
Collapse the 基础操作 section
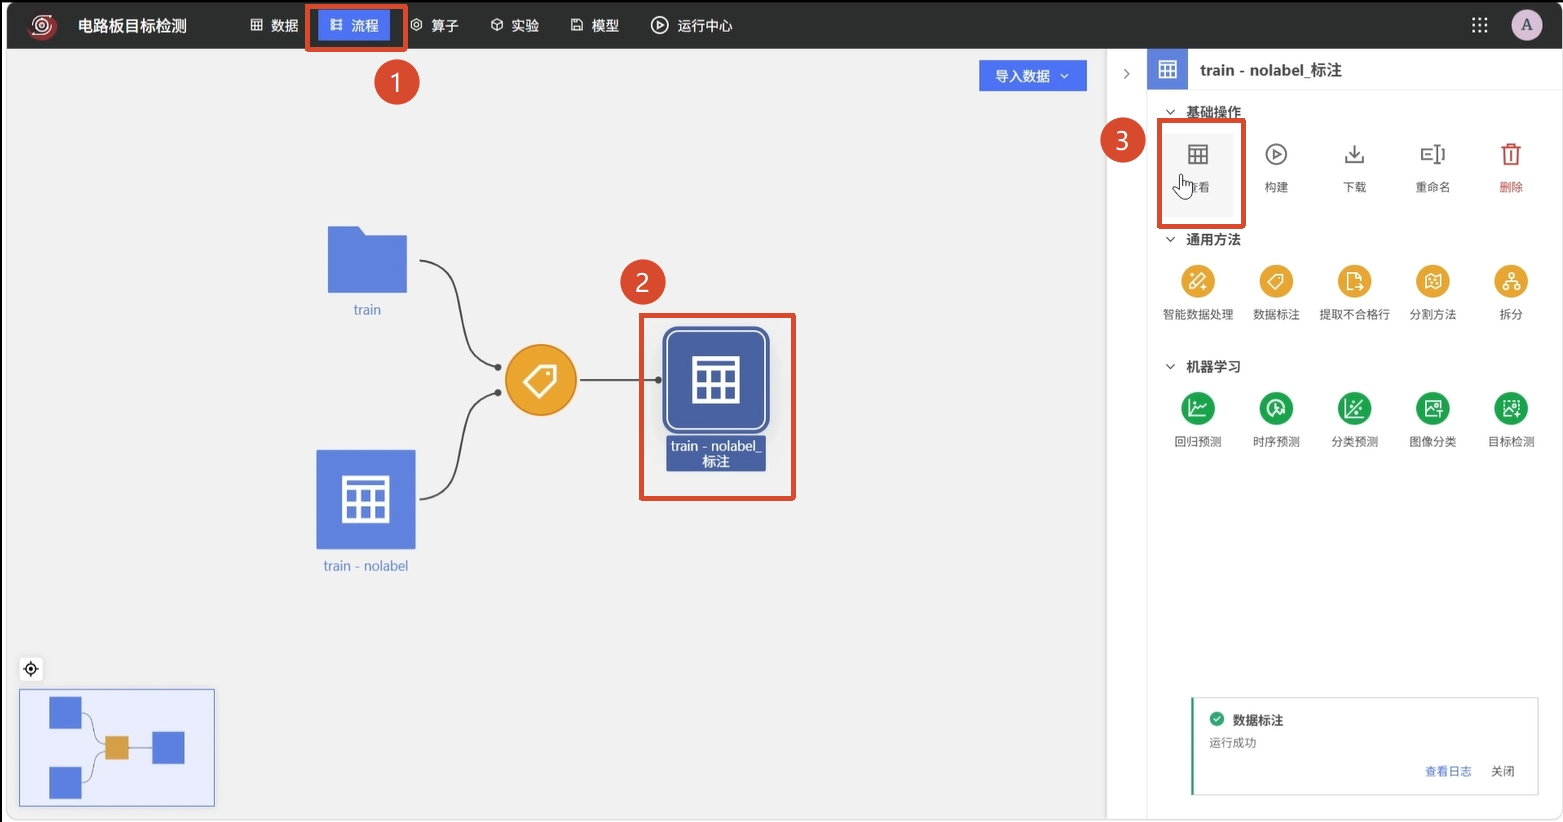(1170, 112)
